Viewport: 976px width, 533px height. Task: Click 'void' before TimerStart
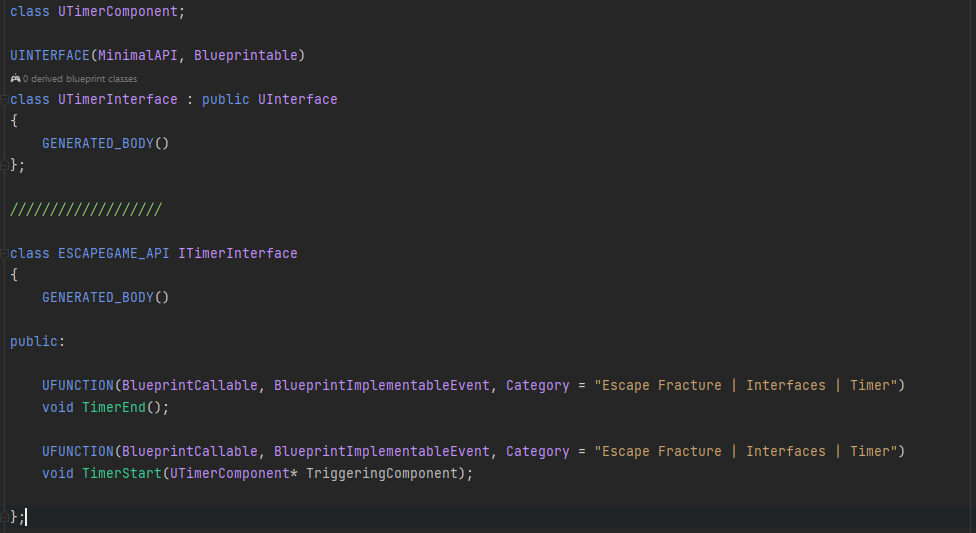pyautogui.click(x=58, y=473)
